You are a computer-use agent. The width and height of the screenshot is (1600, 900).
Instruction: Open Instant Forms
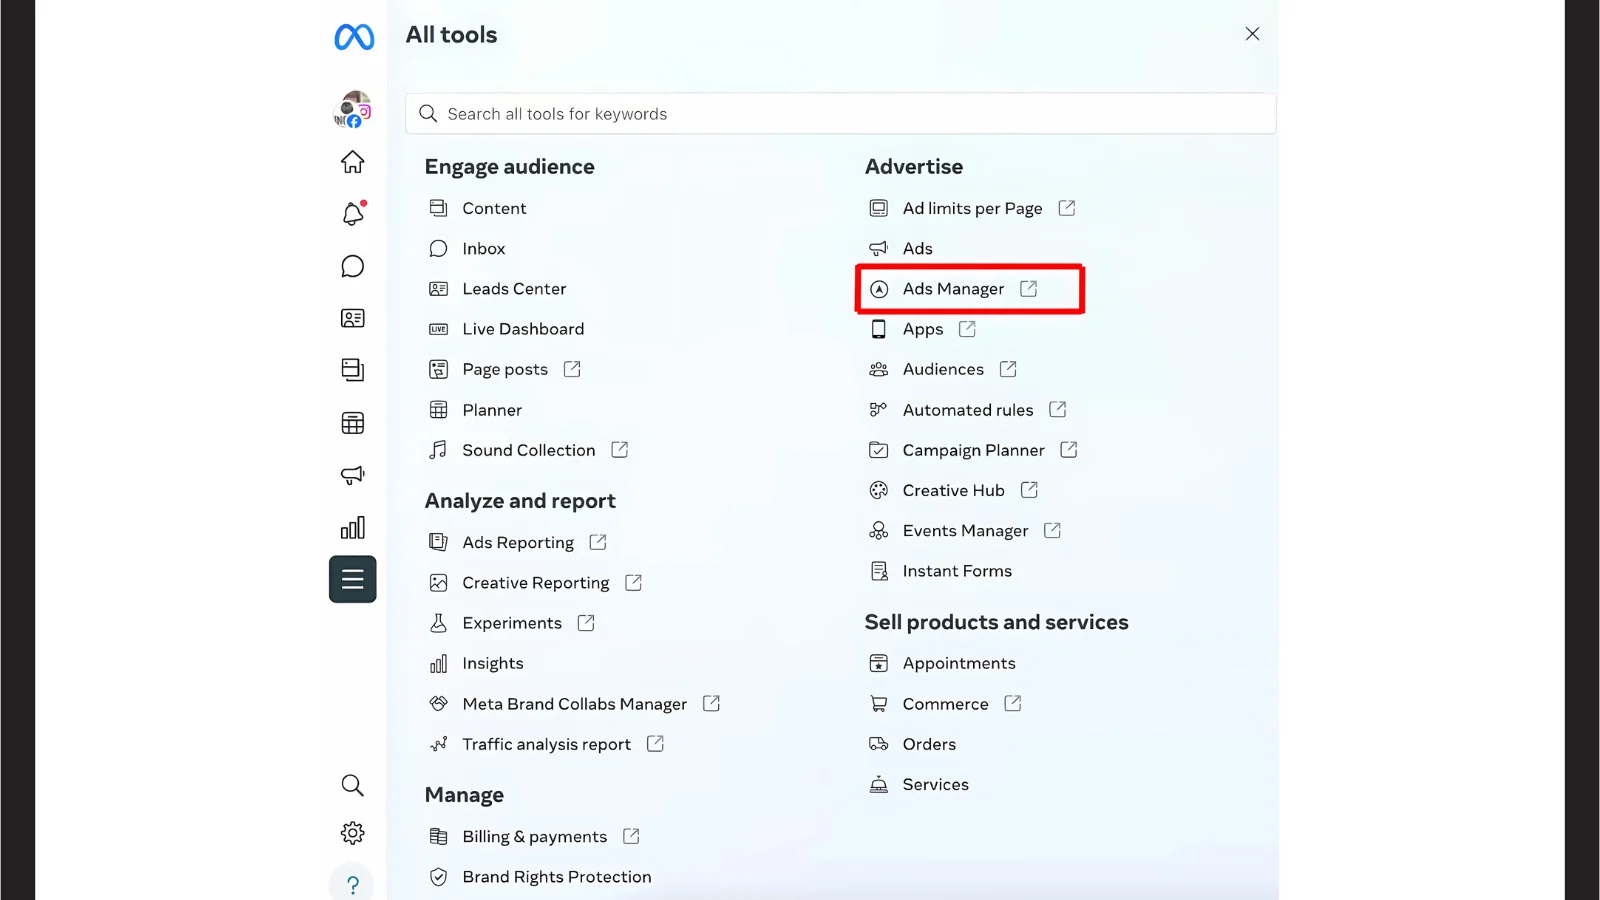click(957, 571)
